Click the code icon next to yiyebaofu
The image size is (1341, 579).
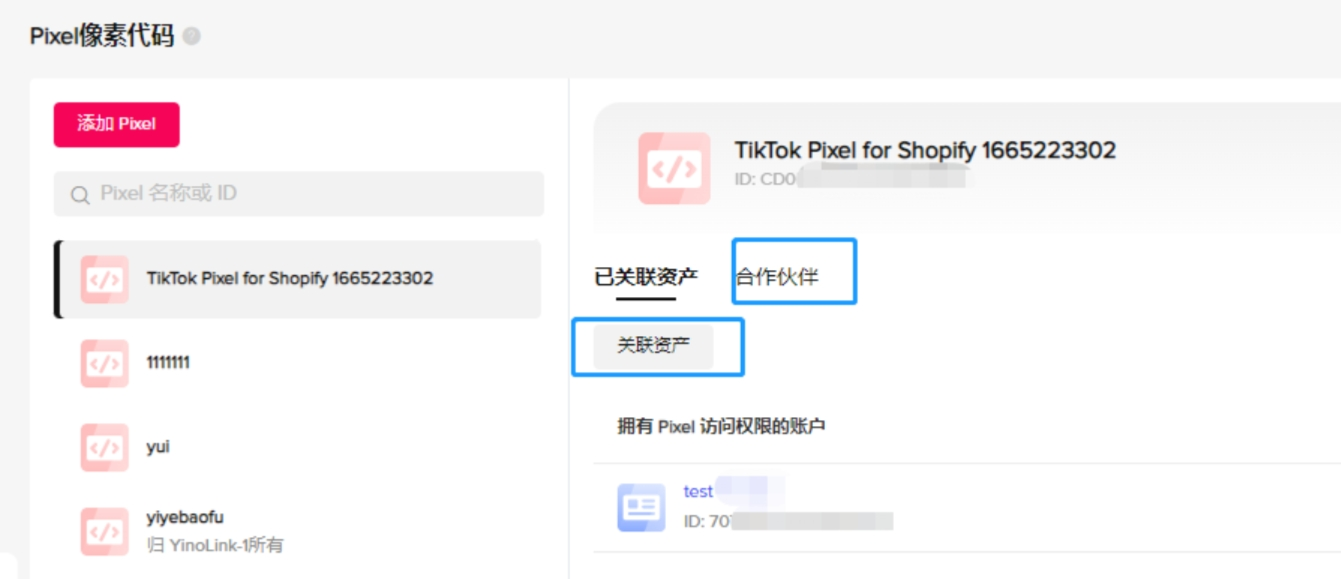[105, 531]
